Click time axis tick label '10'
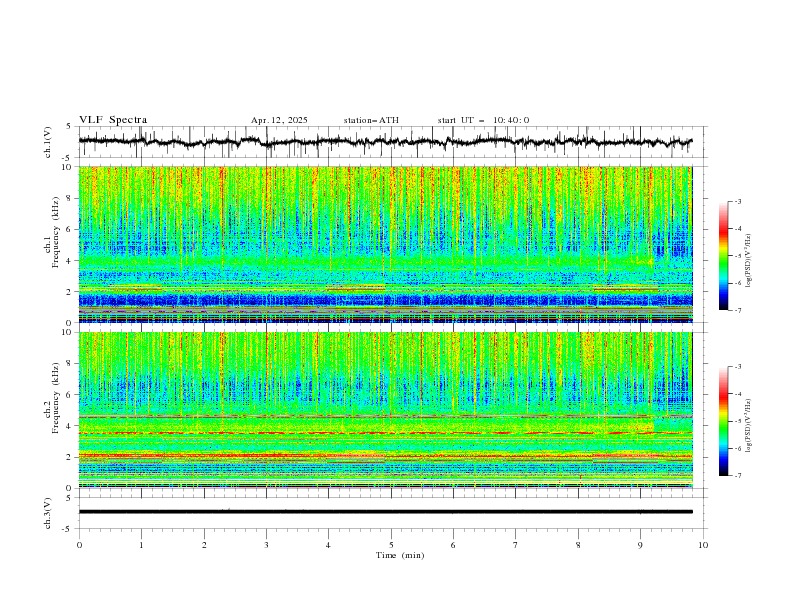792x612 pixels. coord(703,545)
